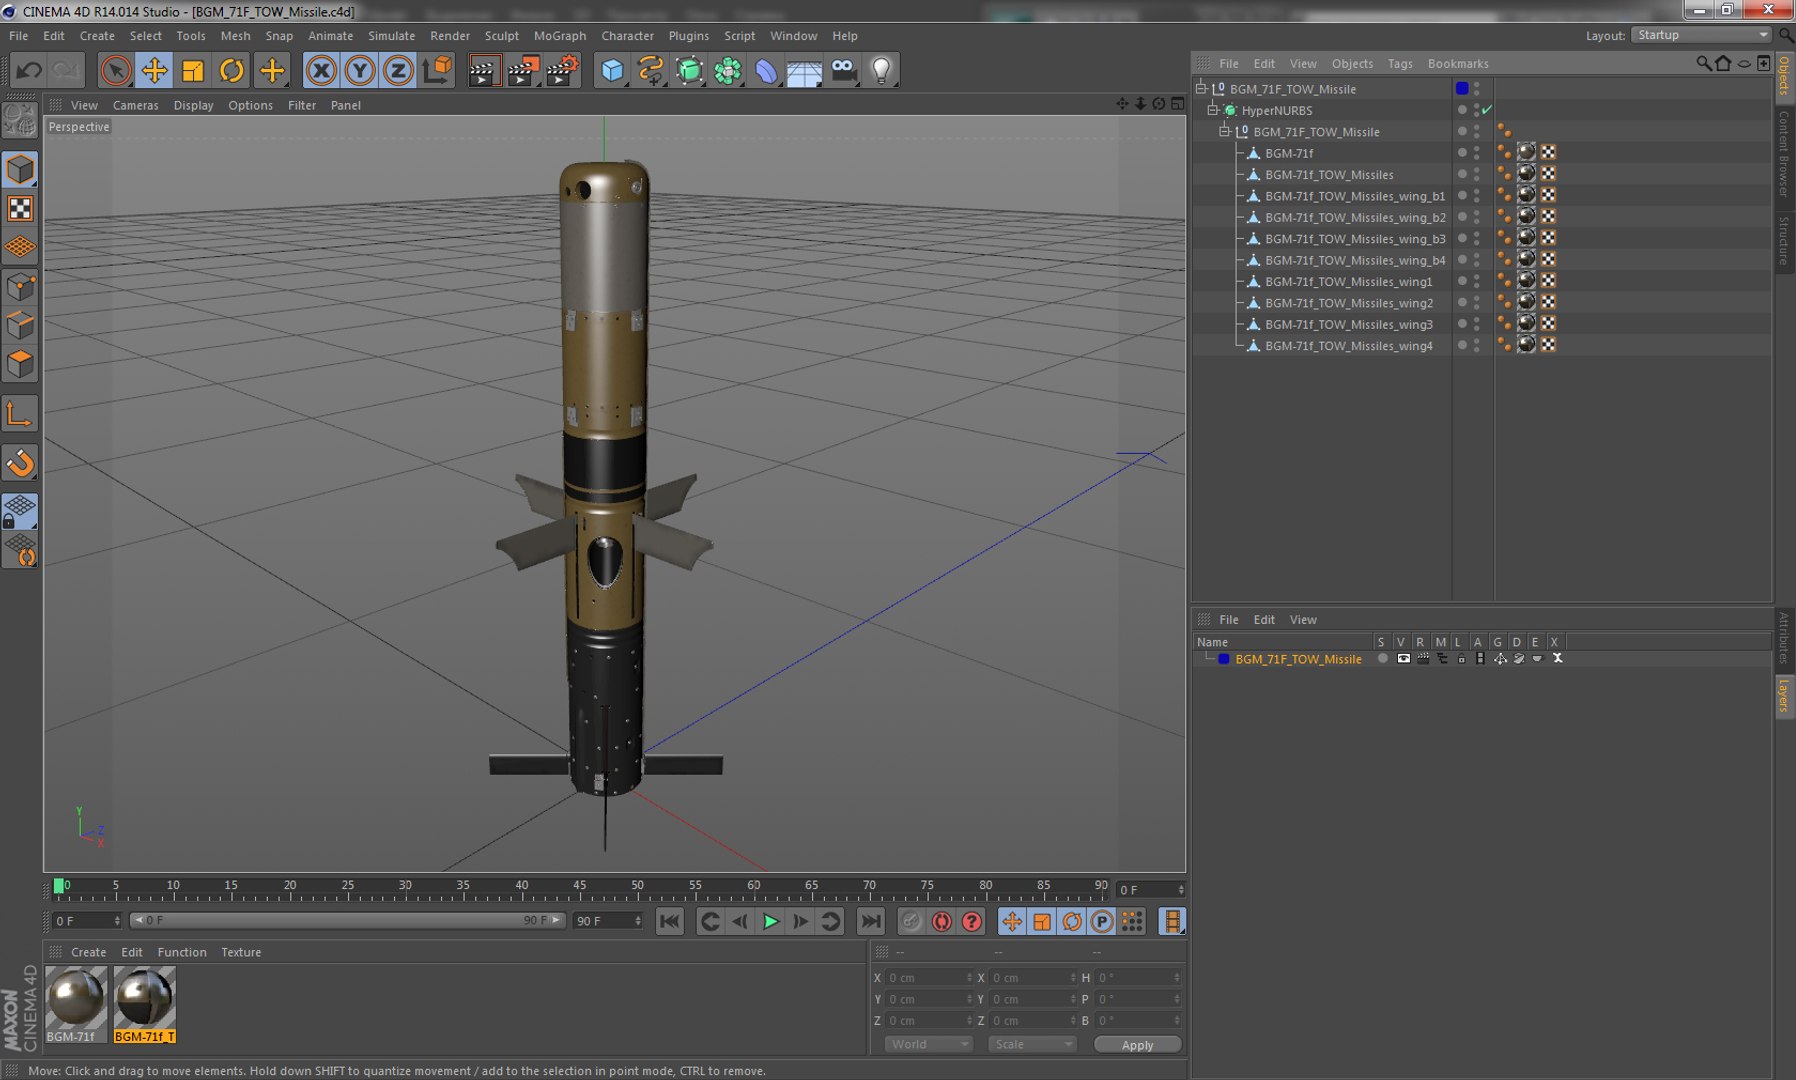The height and width of the screenshot is (1080, 1796).
Task: Click the blue layer color swatch in Object Manager
Action: (1462, 88)
